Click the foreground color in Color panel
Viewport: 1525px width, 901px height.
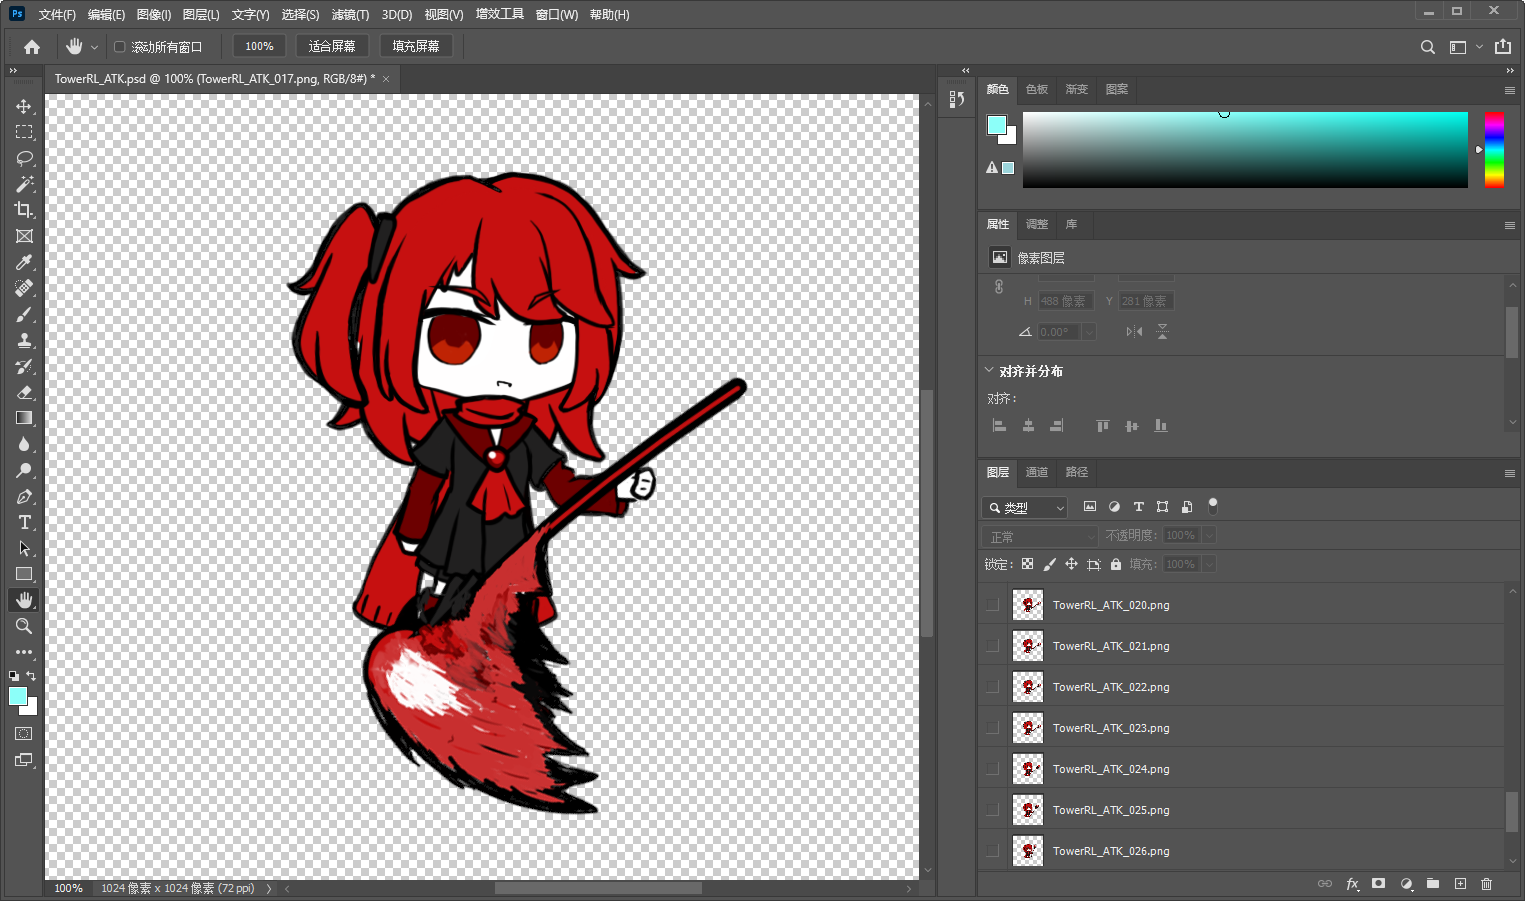997,125
